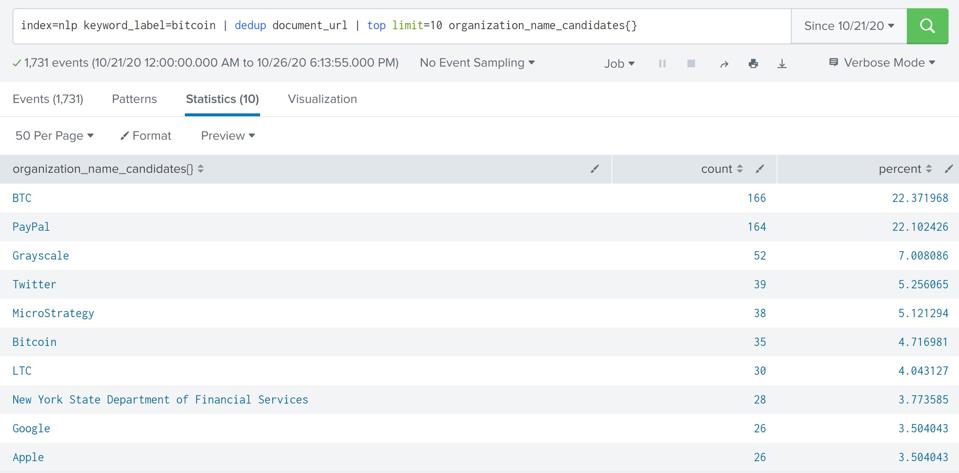Click count value 164 for PayPal

pyautogui.click(x=757, y=227)
